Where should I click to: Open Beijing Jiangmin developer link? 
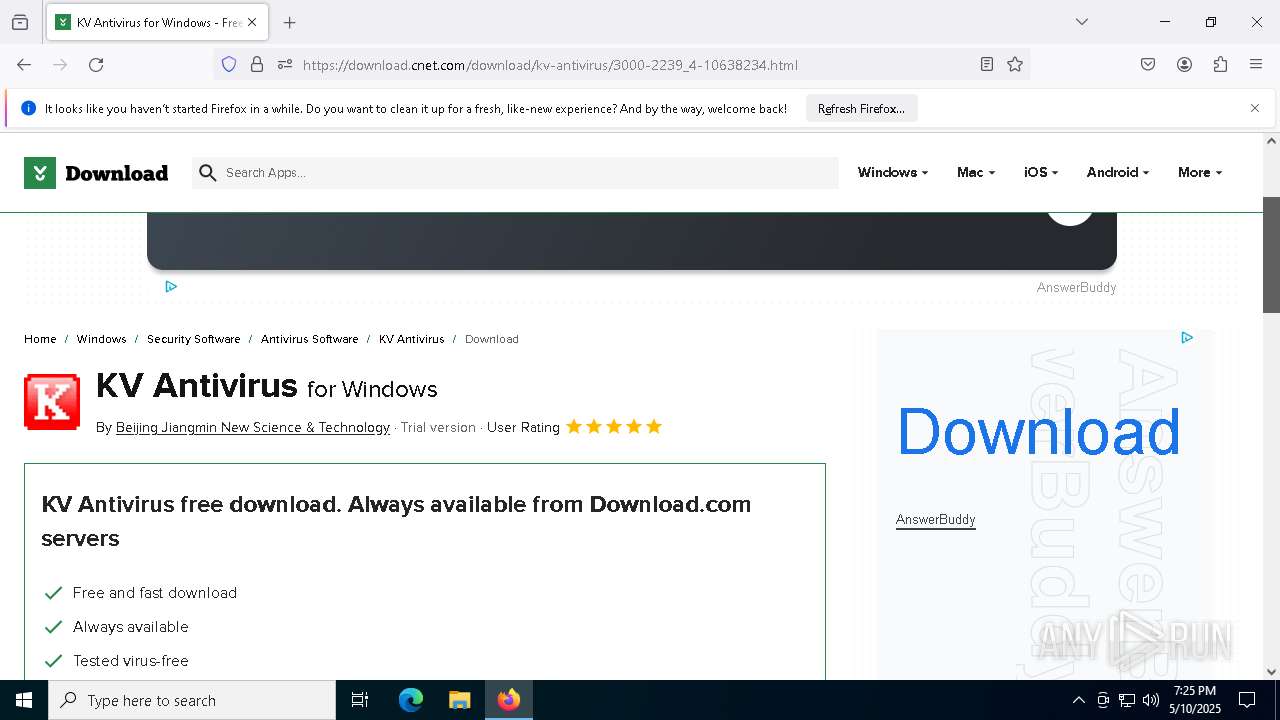point(253,427)
